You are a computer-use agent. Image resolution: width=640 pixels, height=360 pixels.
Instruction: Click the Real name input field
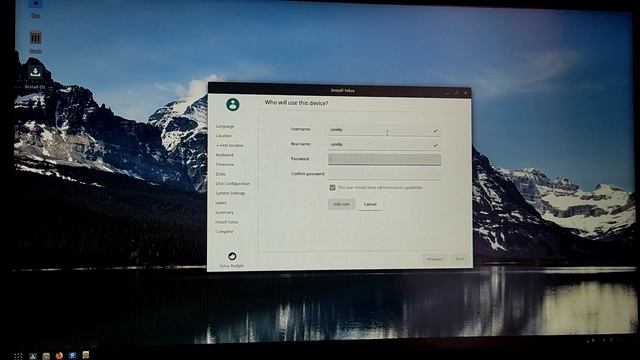[384, 145]
